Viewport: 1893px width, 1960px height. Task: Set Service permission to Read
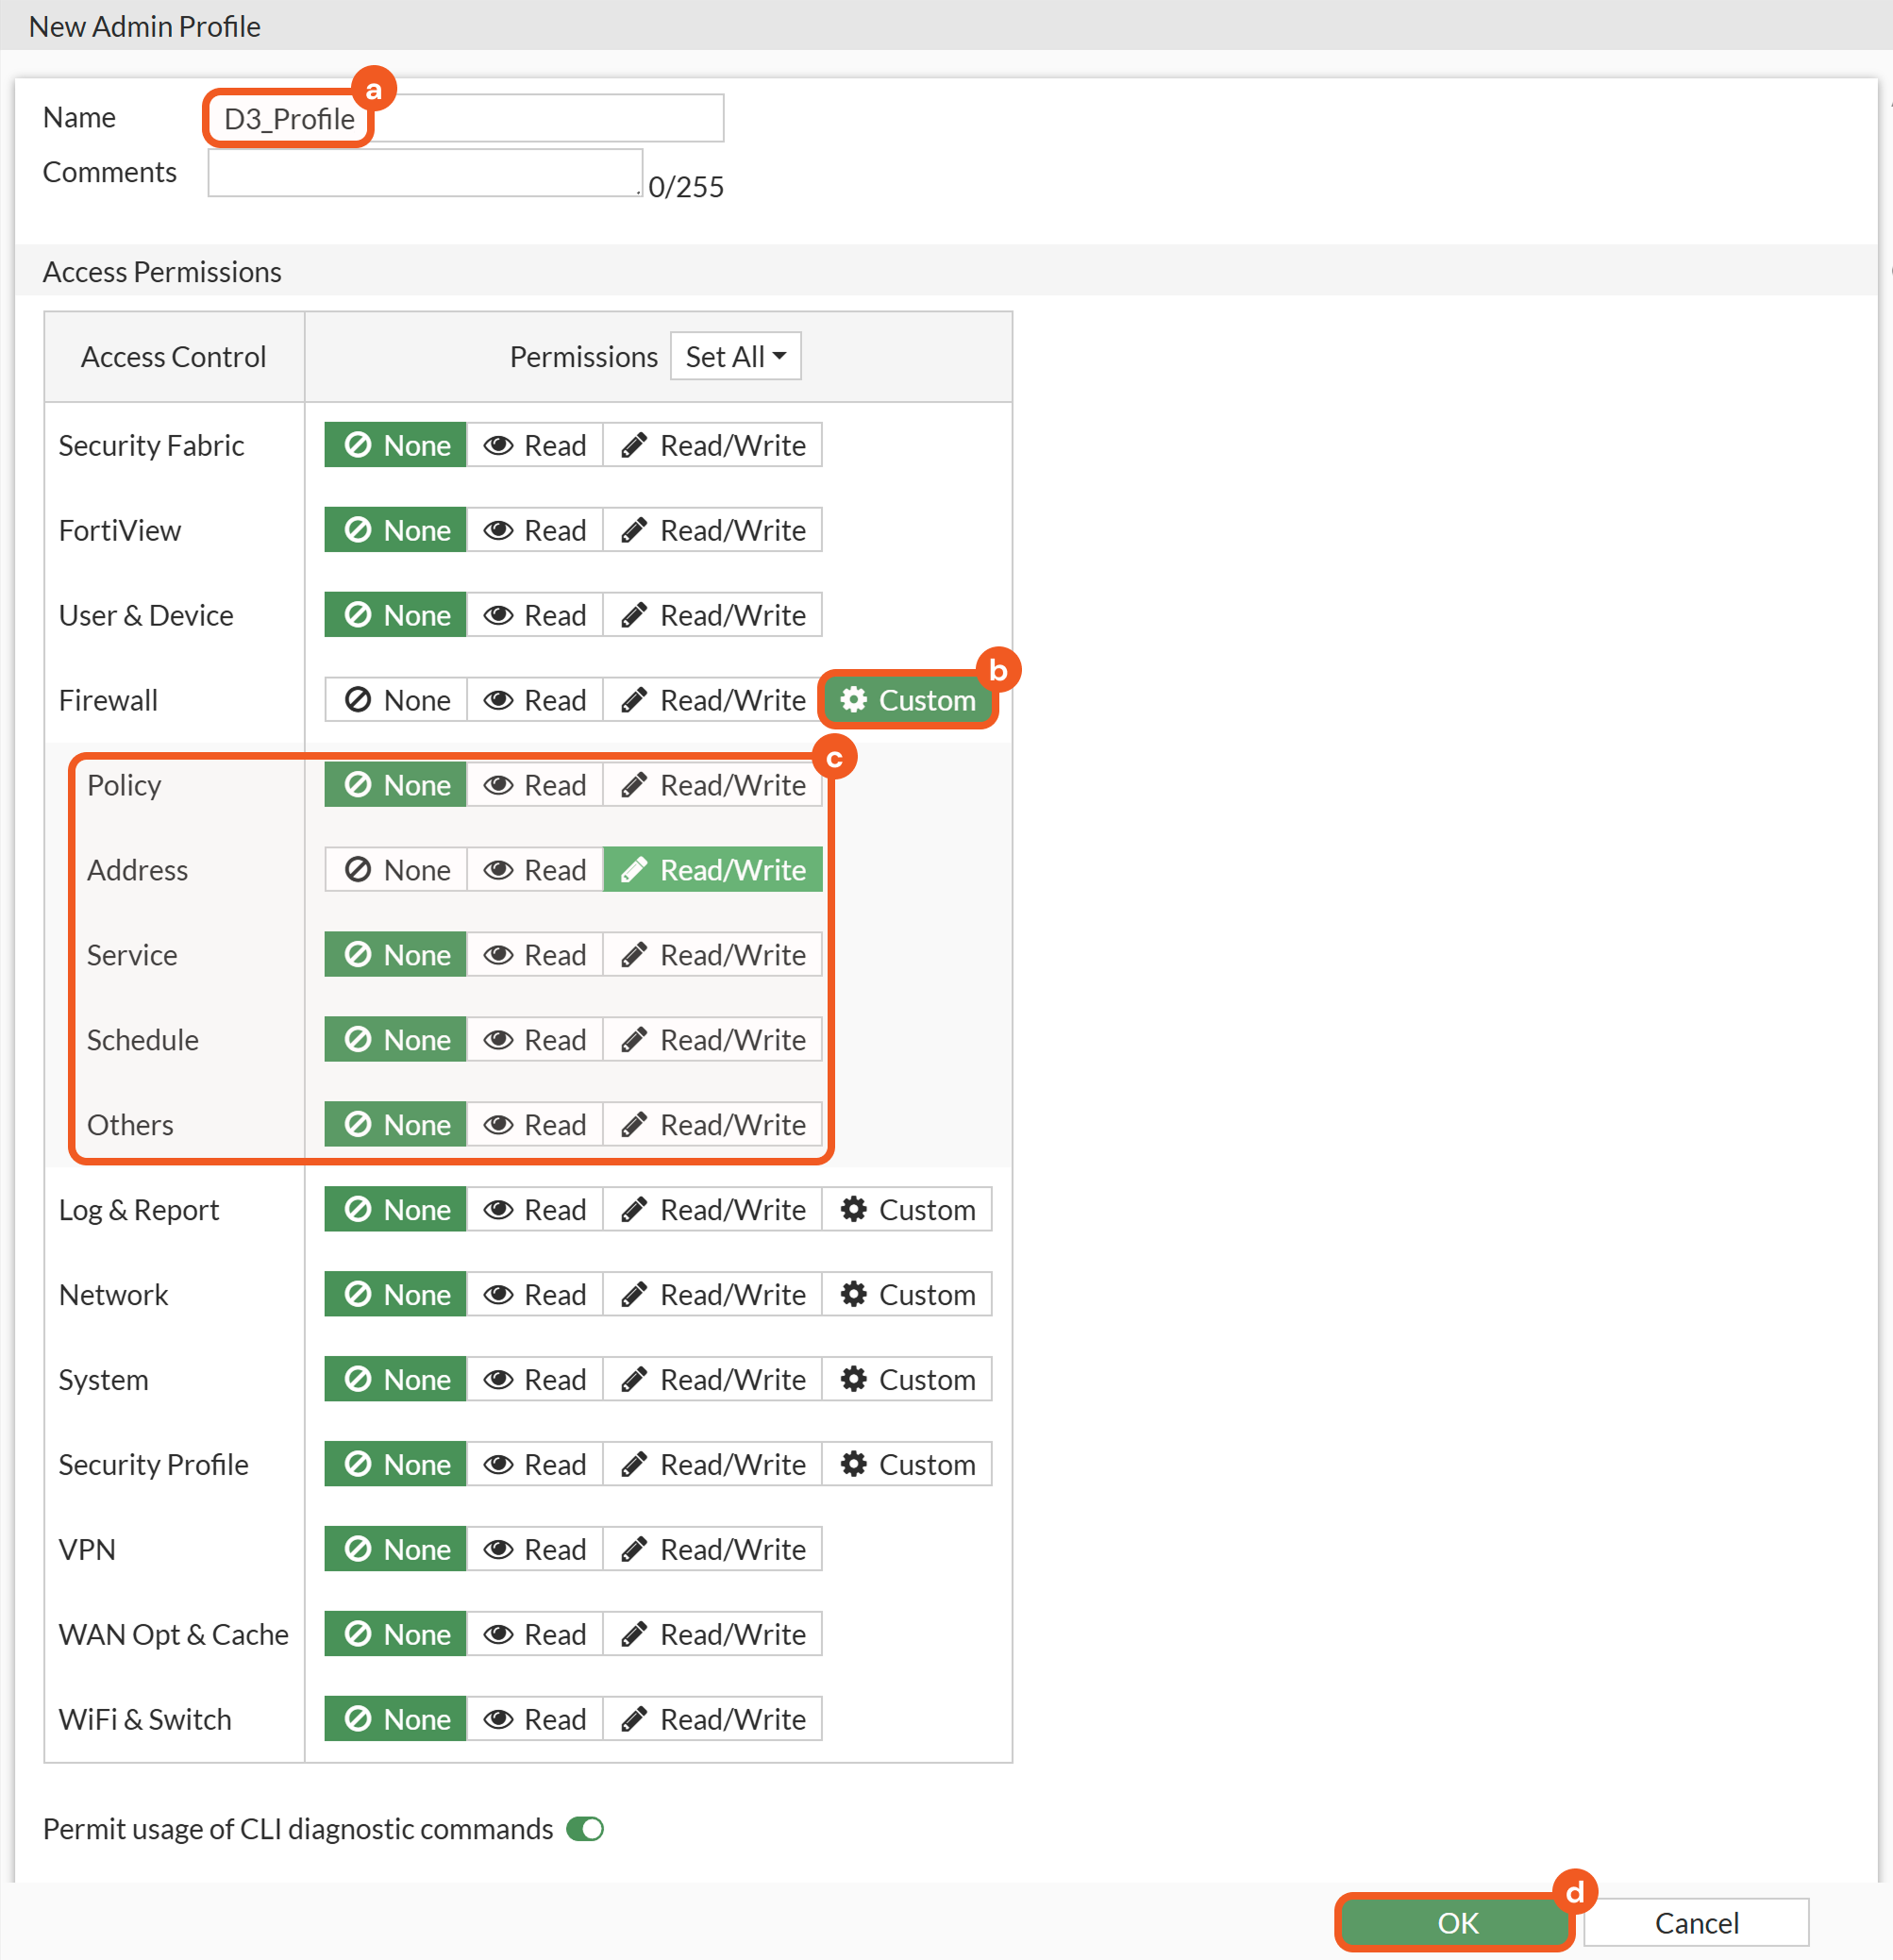(535, 955)
